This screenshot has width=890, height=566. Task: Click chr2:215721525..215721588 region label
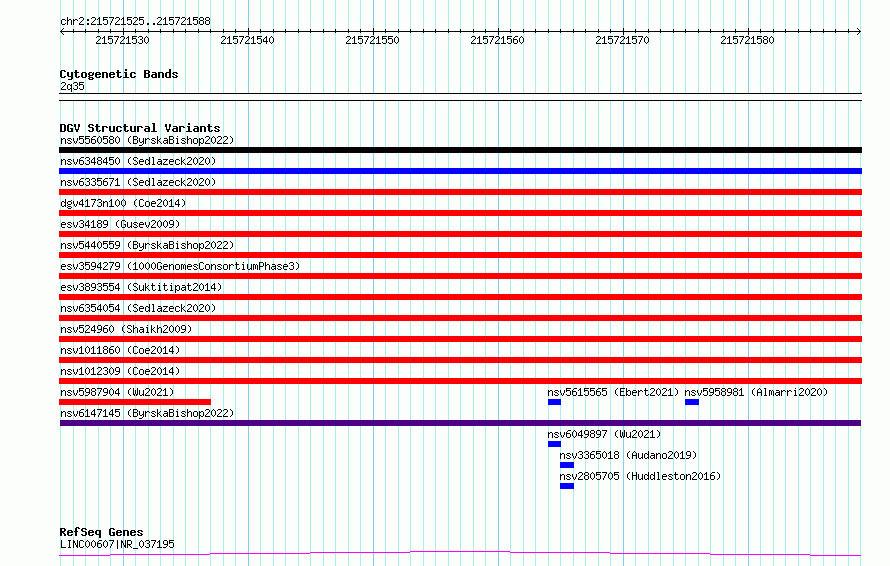(x=135, y=22)
